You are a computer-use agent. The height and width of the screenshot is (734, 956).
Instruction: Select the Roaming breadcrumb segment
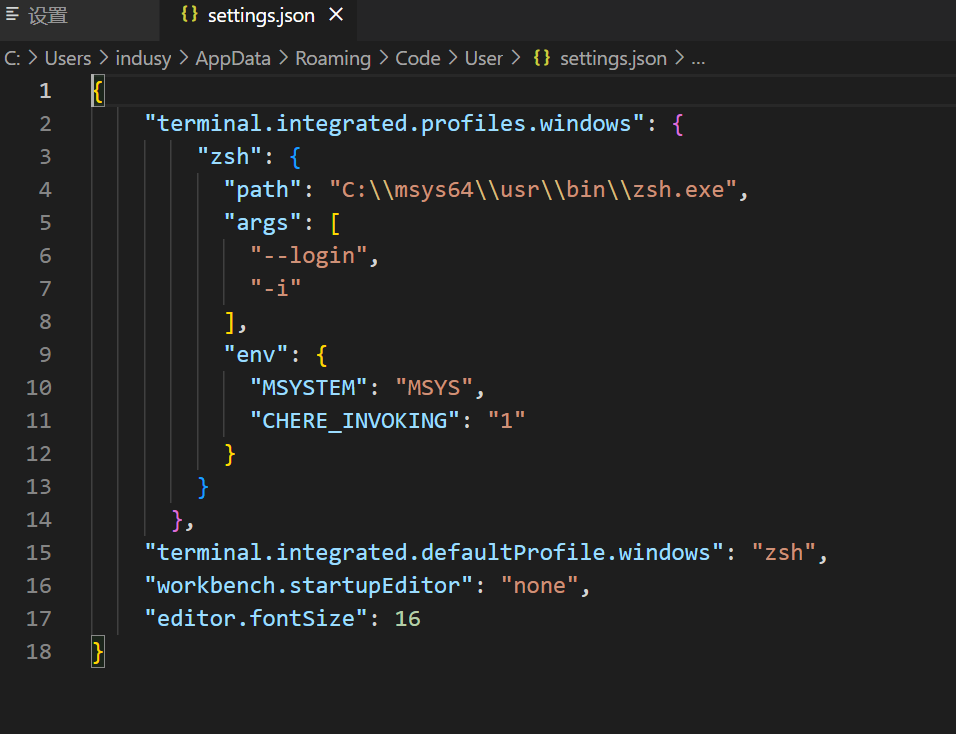[x=333, y=58]
